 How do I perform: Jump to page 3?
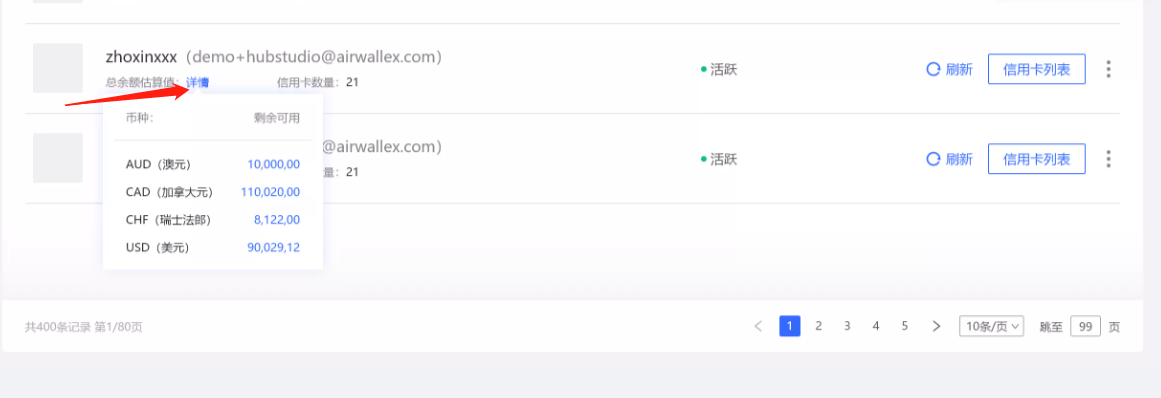(847, 326)
